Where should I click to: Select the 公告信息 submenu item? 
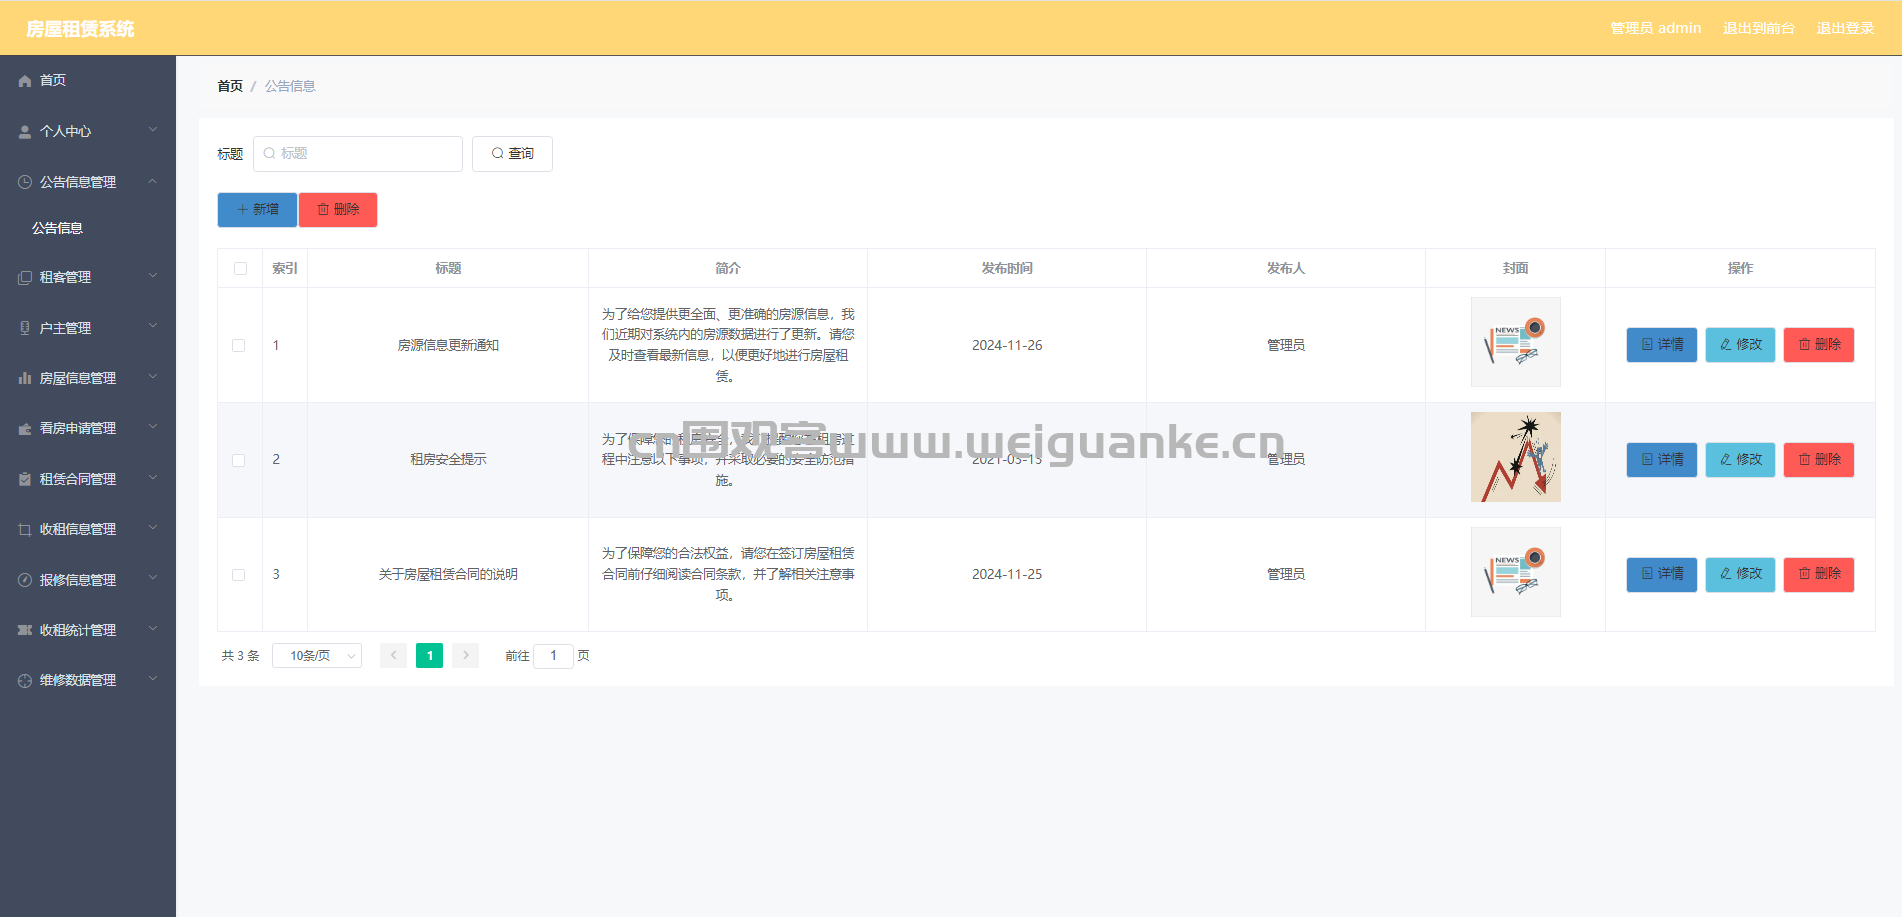point(88,228)
